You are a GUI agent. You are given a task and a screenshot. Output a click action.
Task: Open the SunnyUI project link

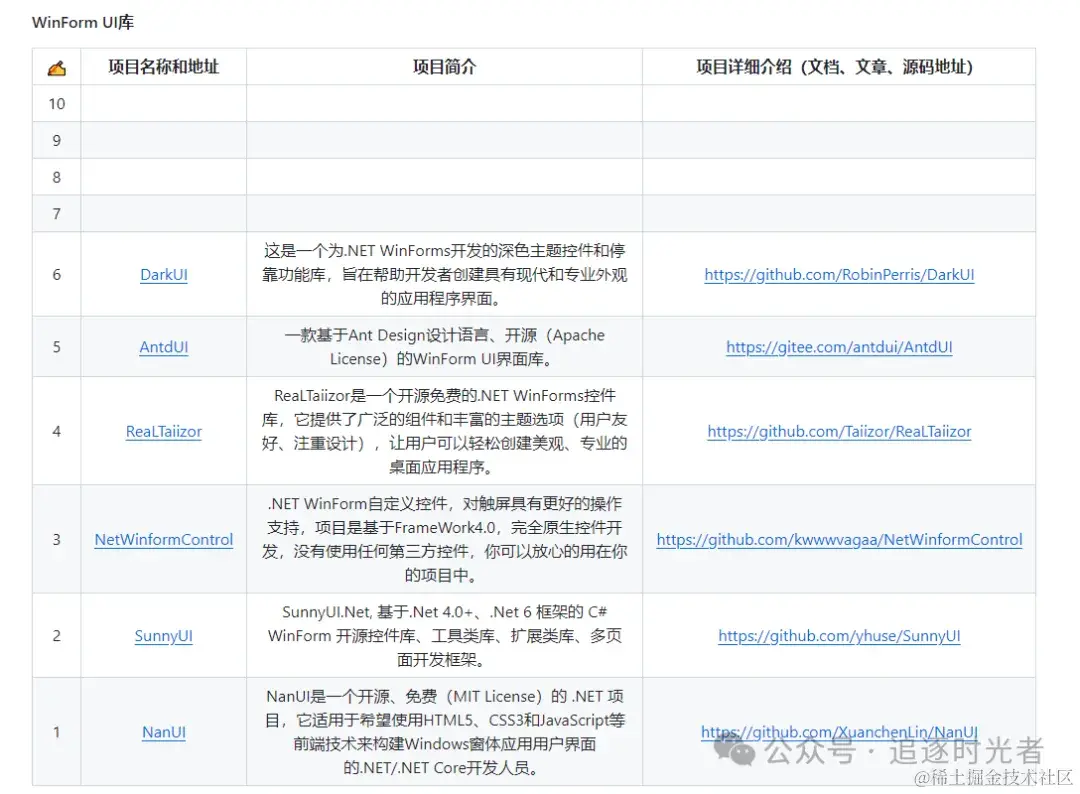tap(164, 636)
